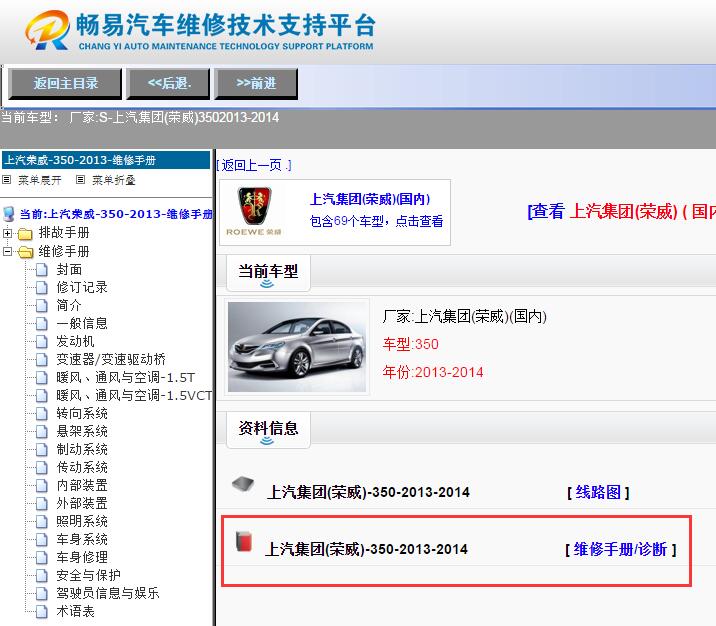Click the 年份:2013-2014 text
The height and width of the screenshot is (626, 716).
[x=433, y=372]
